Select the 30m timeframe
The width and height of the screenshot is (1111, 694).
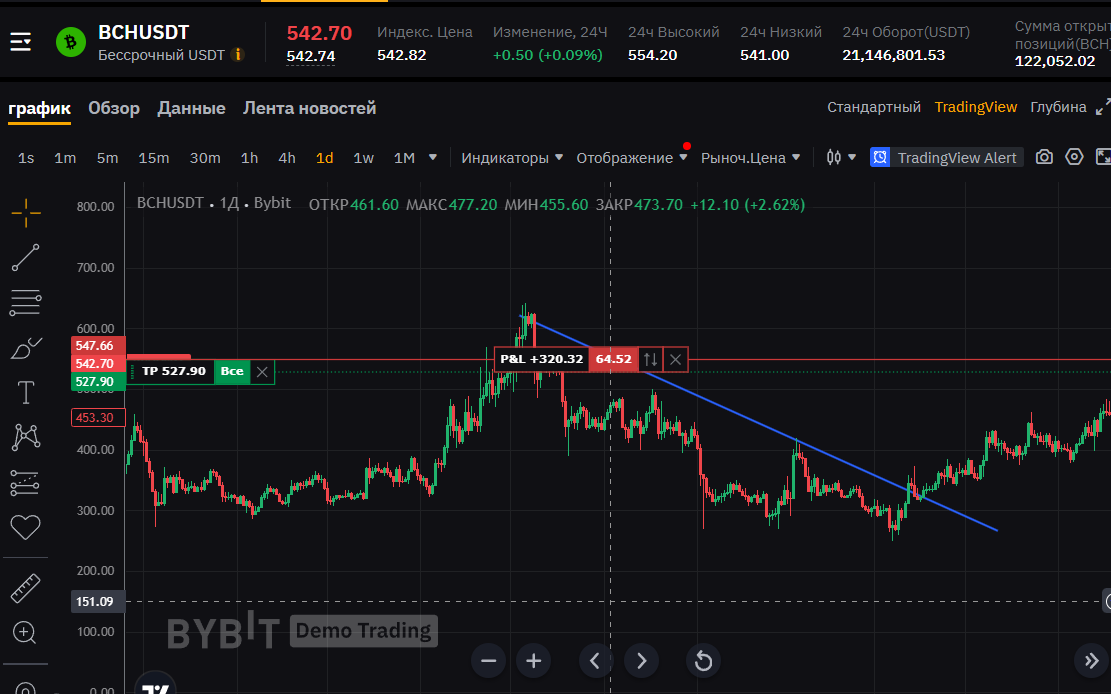pyautogui.click(x=205, y=157)
